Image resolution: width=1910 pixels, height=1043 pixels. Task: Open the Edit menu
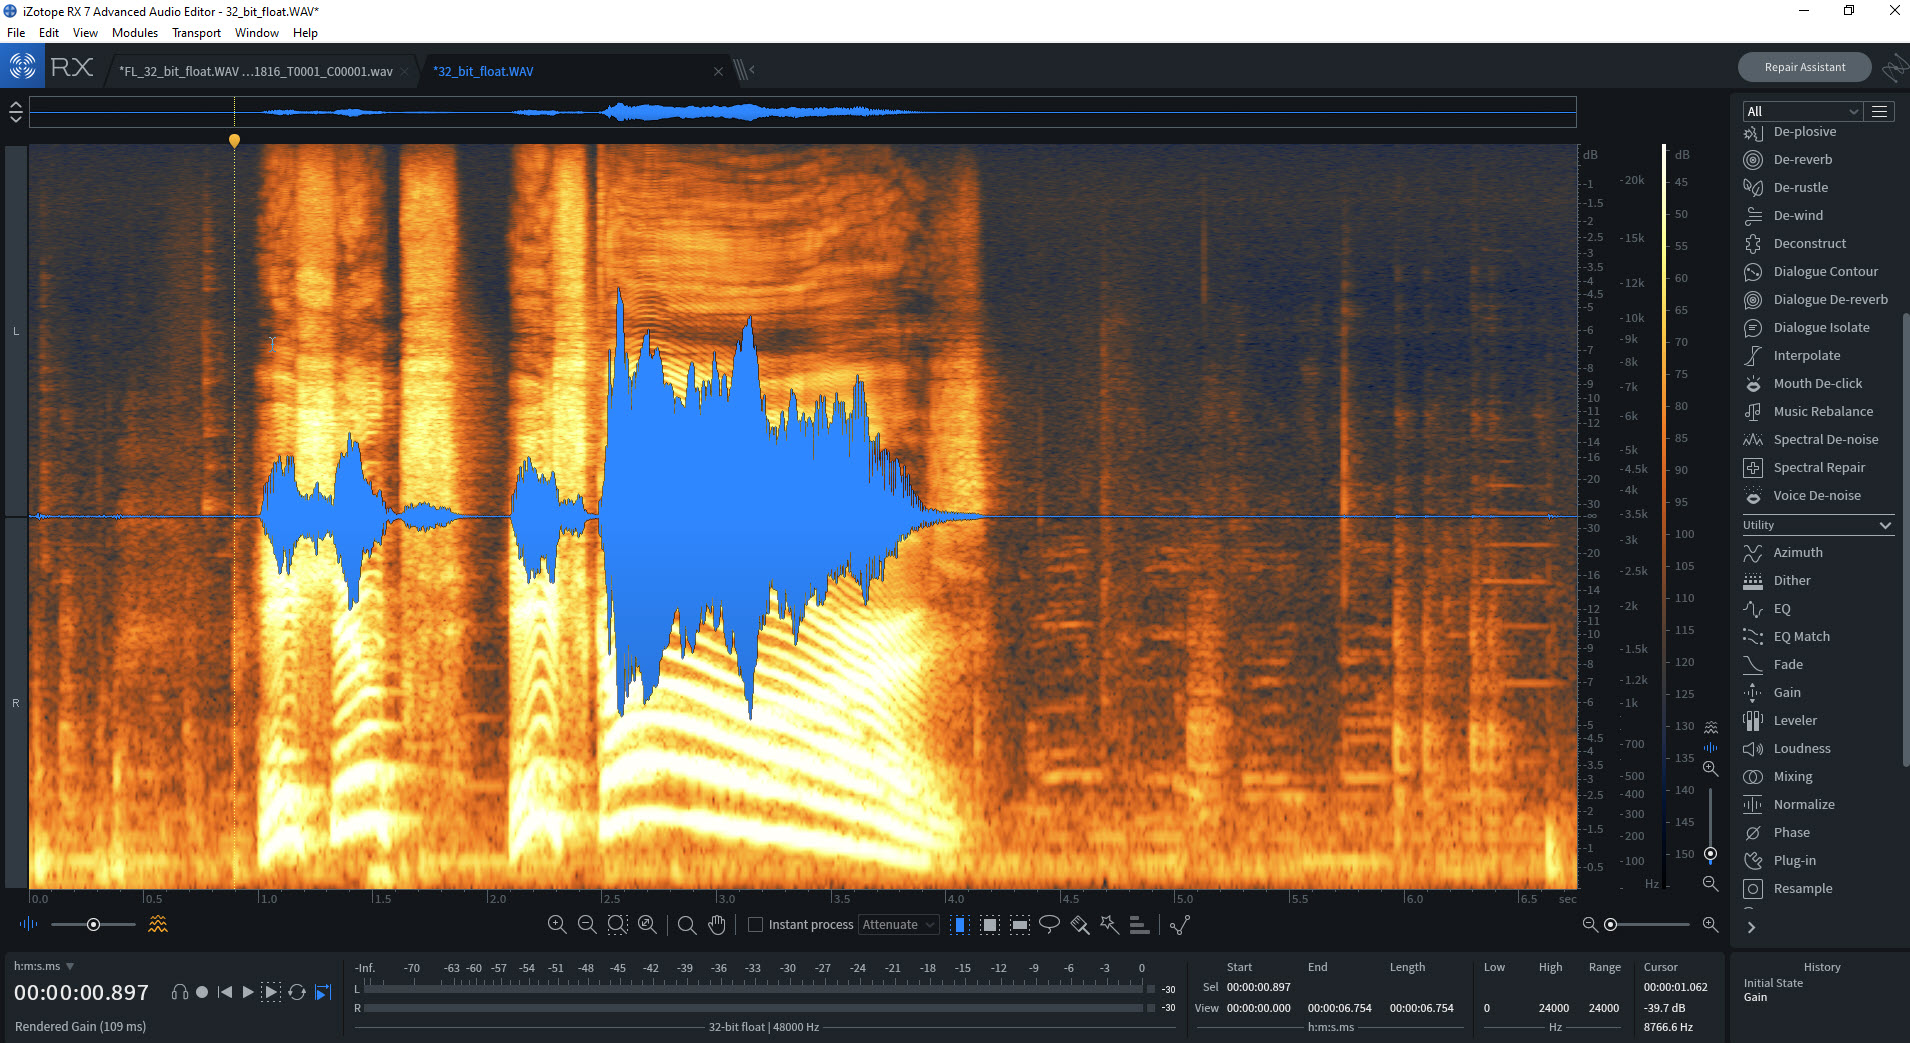(x=49, y=33)
